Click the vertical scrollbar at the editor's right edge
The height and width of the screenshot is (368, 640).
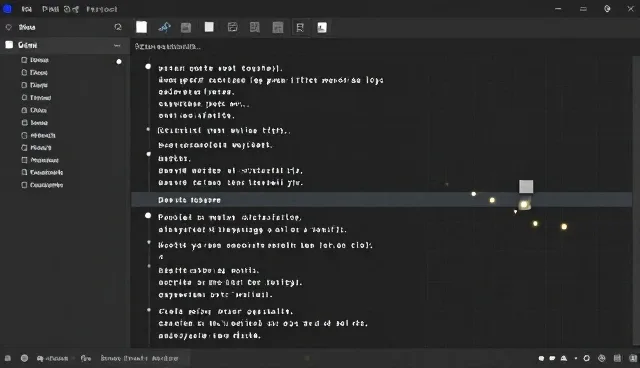[636, 202]
